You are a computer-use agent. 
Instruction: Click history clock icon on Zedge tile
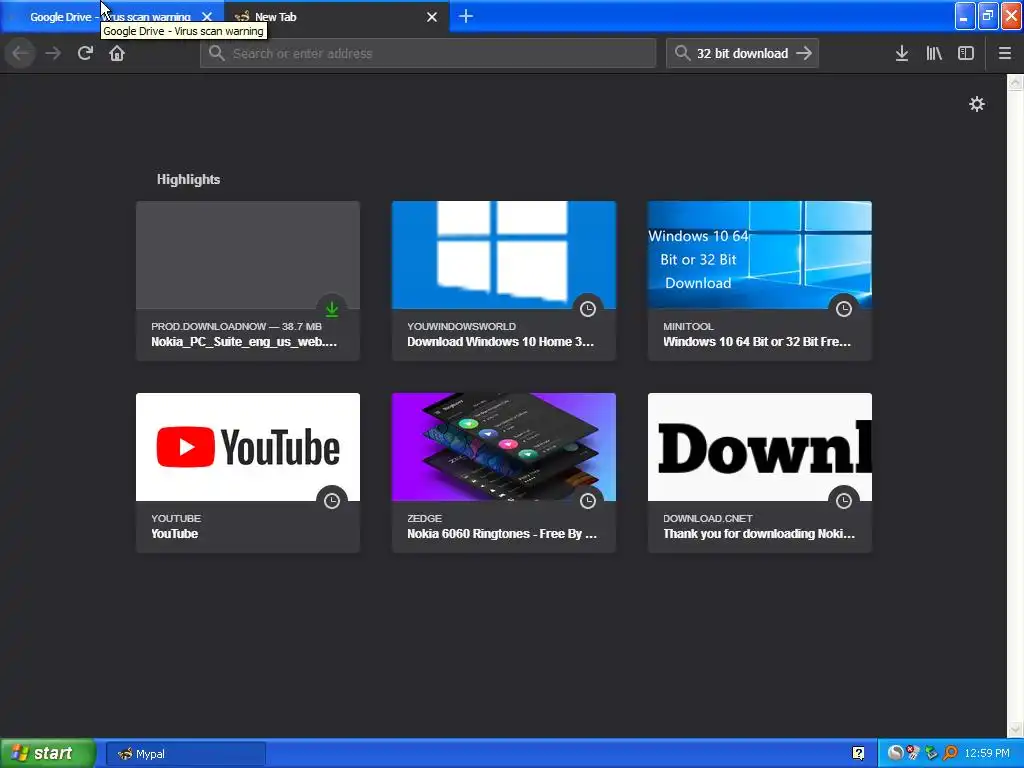click(x=588, y=501)
